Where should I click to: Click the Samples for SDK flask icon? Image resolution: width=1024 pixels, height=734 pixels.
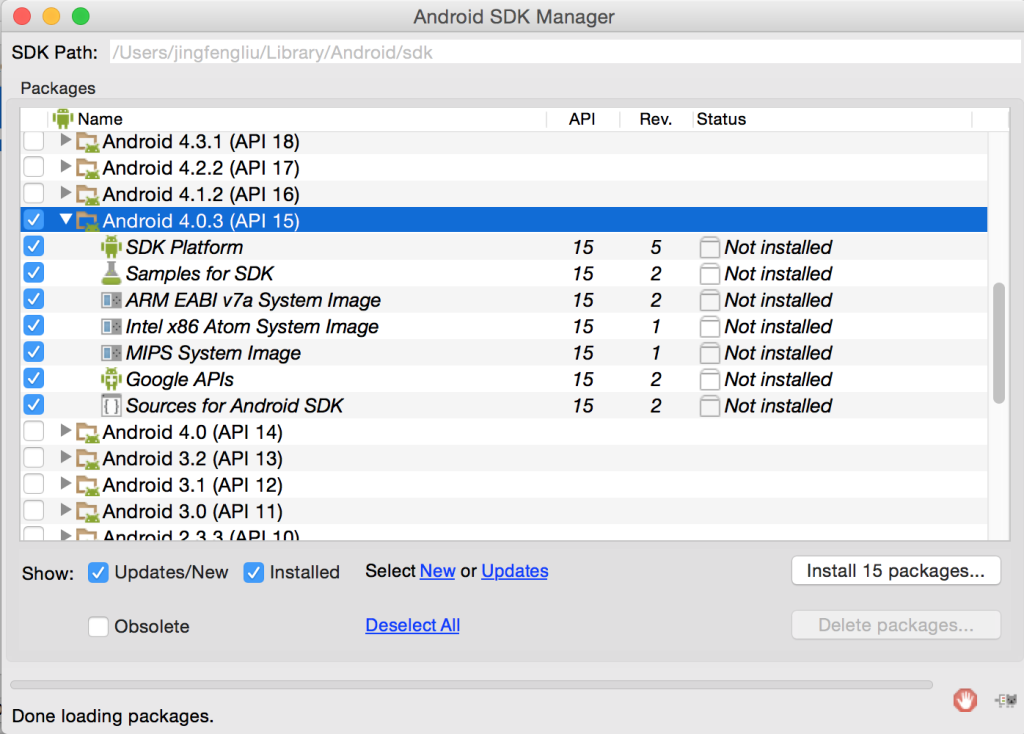[111, 274]
